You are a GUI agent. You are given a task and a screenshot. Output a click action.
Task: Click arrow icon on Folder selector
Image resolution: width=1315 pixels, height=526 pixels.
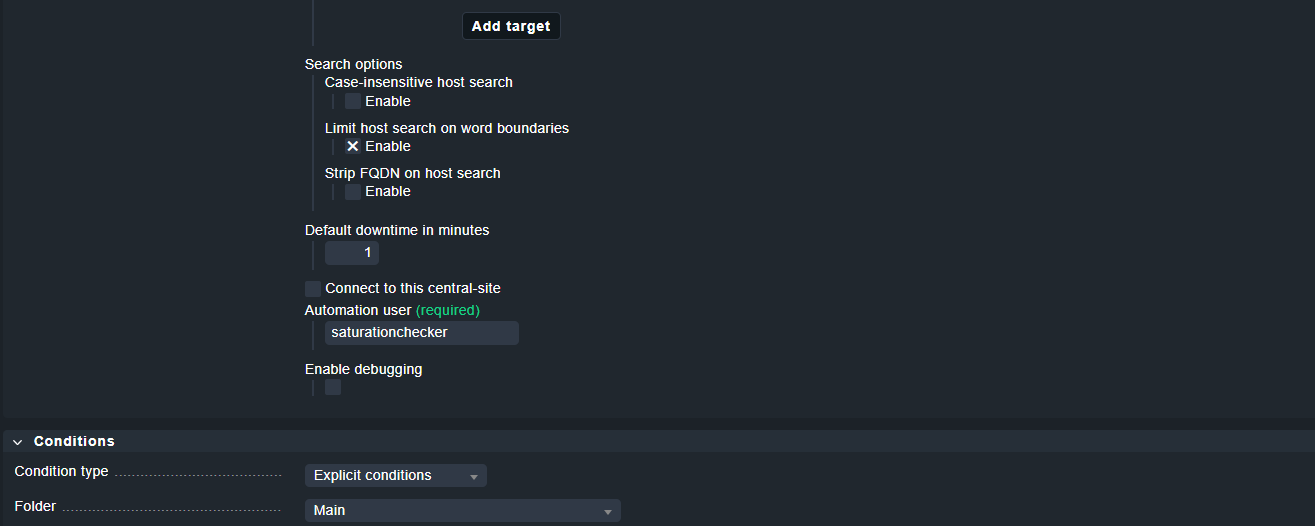click(607, 511)
